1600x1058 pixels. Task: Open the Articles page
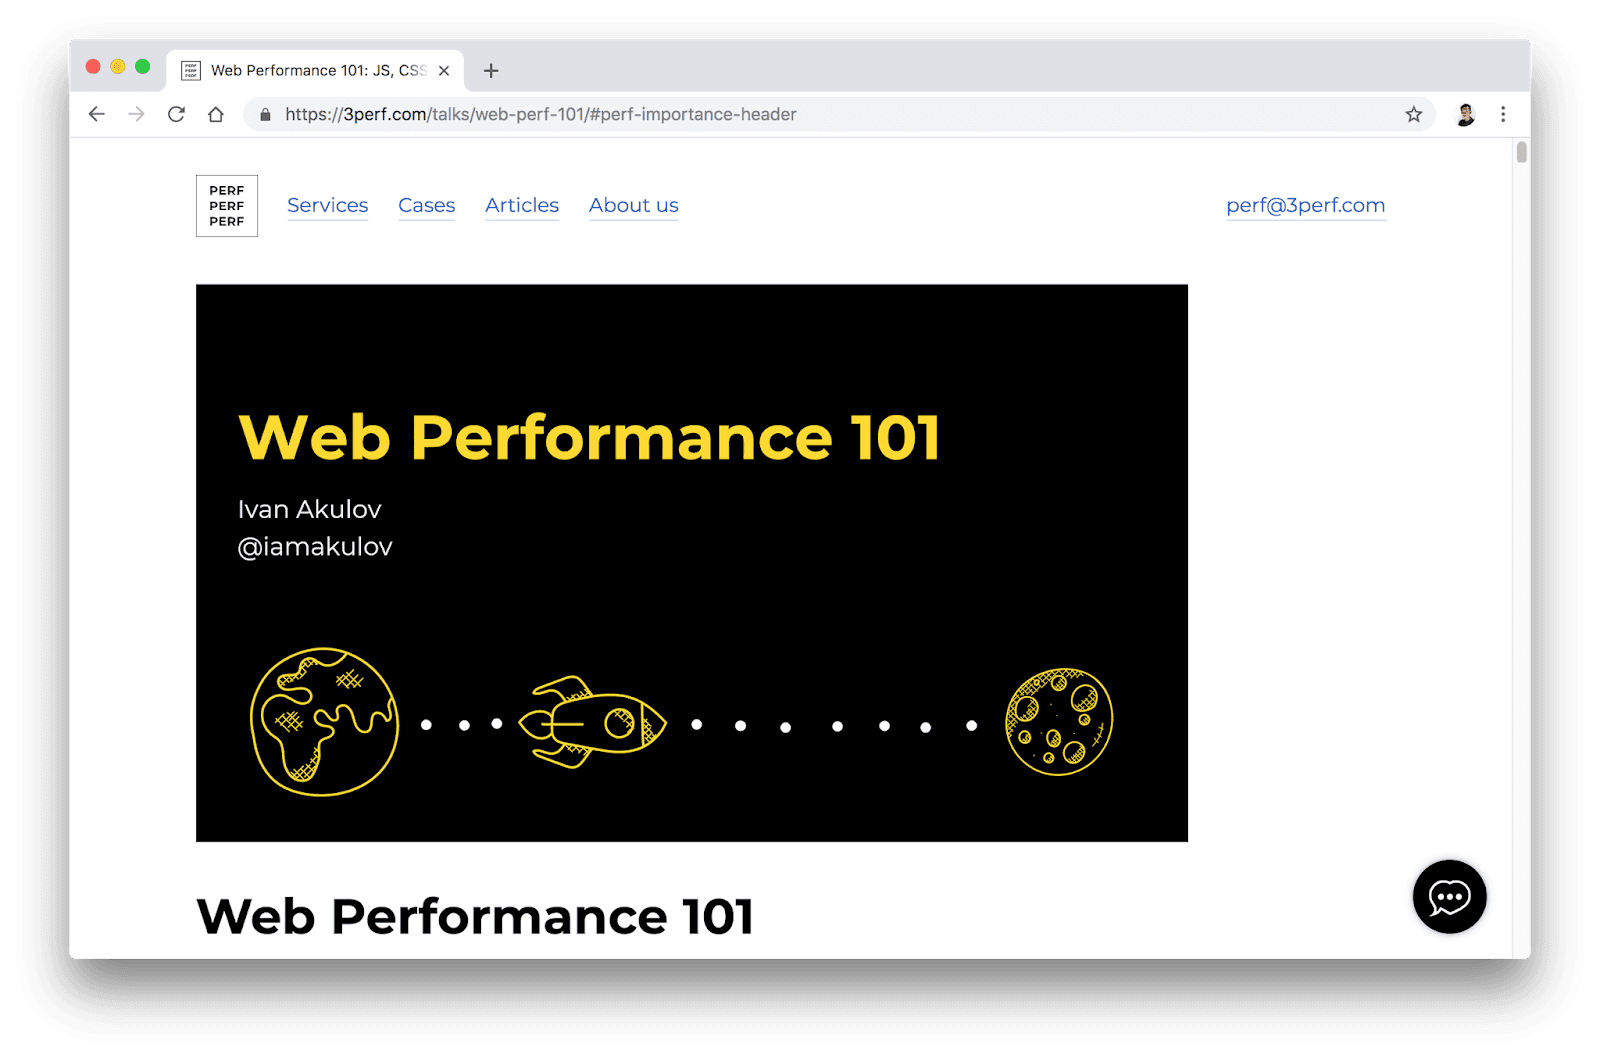point(522,205)
